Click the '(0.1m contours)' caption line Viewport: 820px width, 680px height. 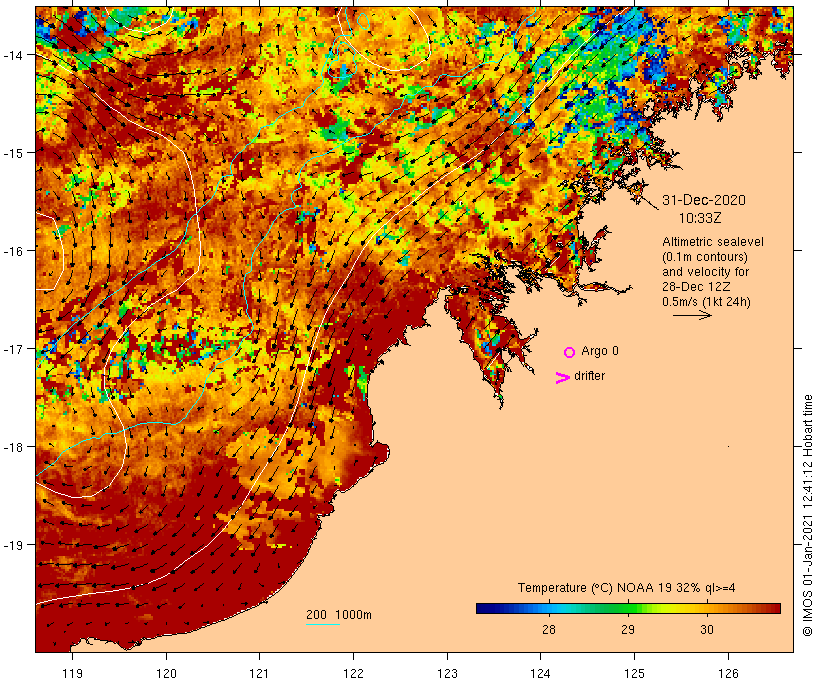click(x=705, y=257)
